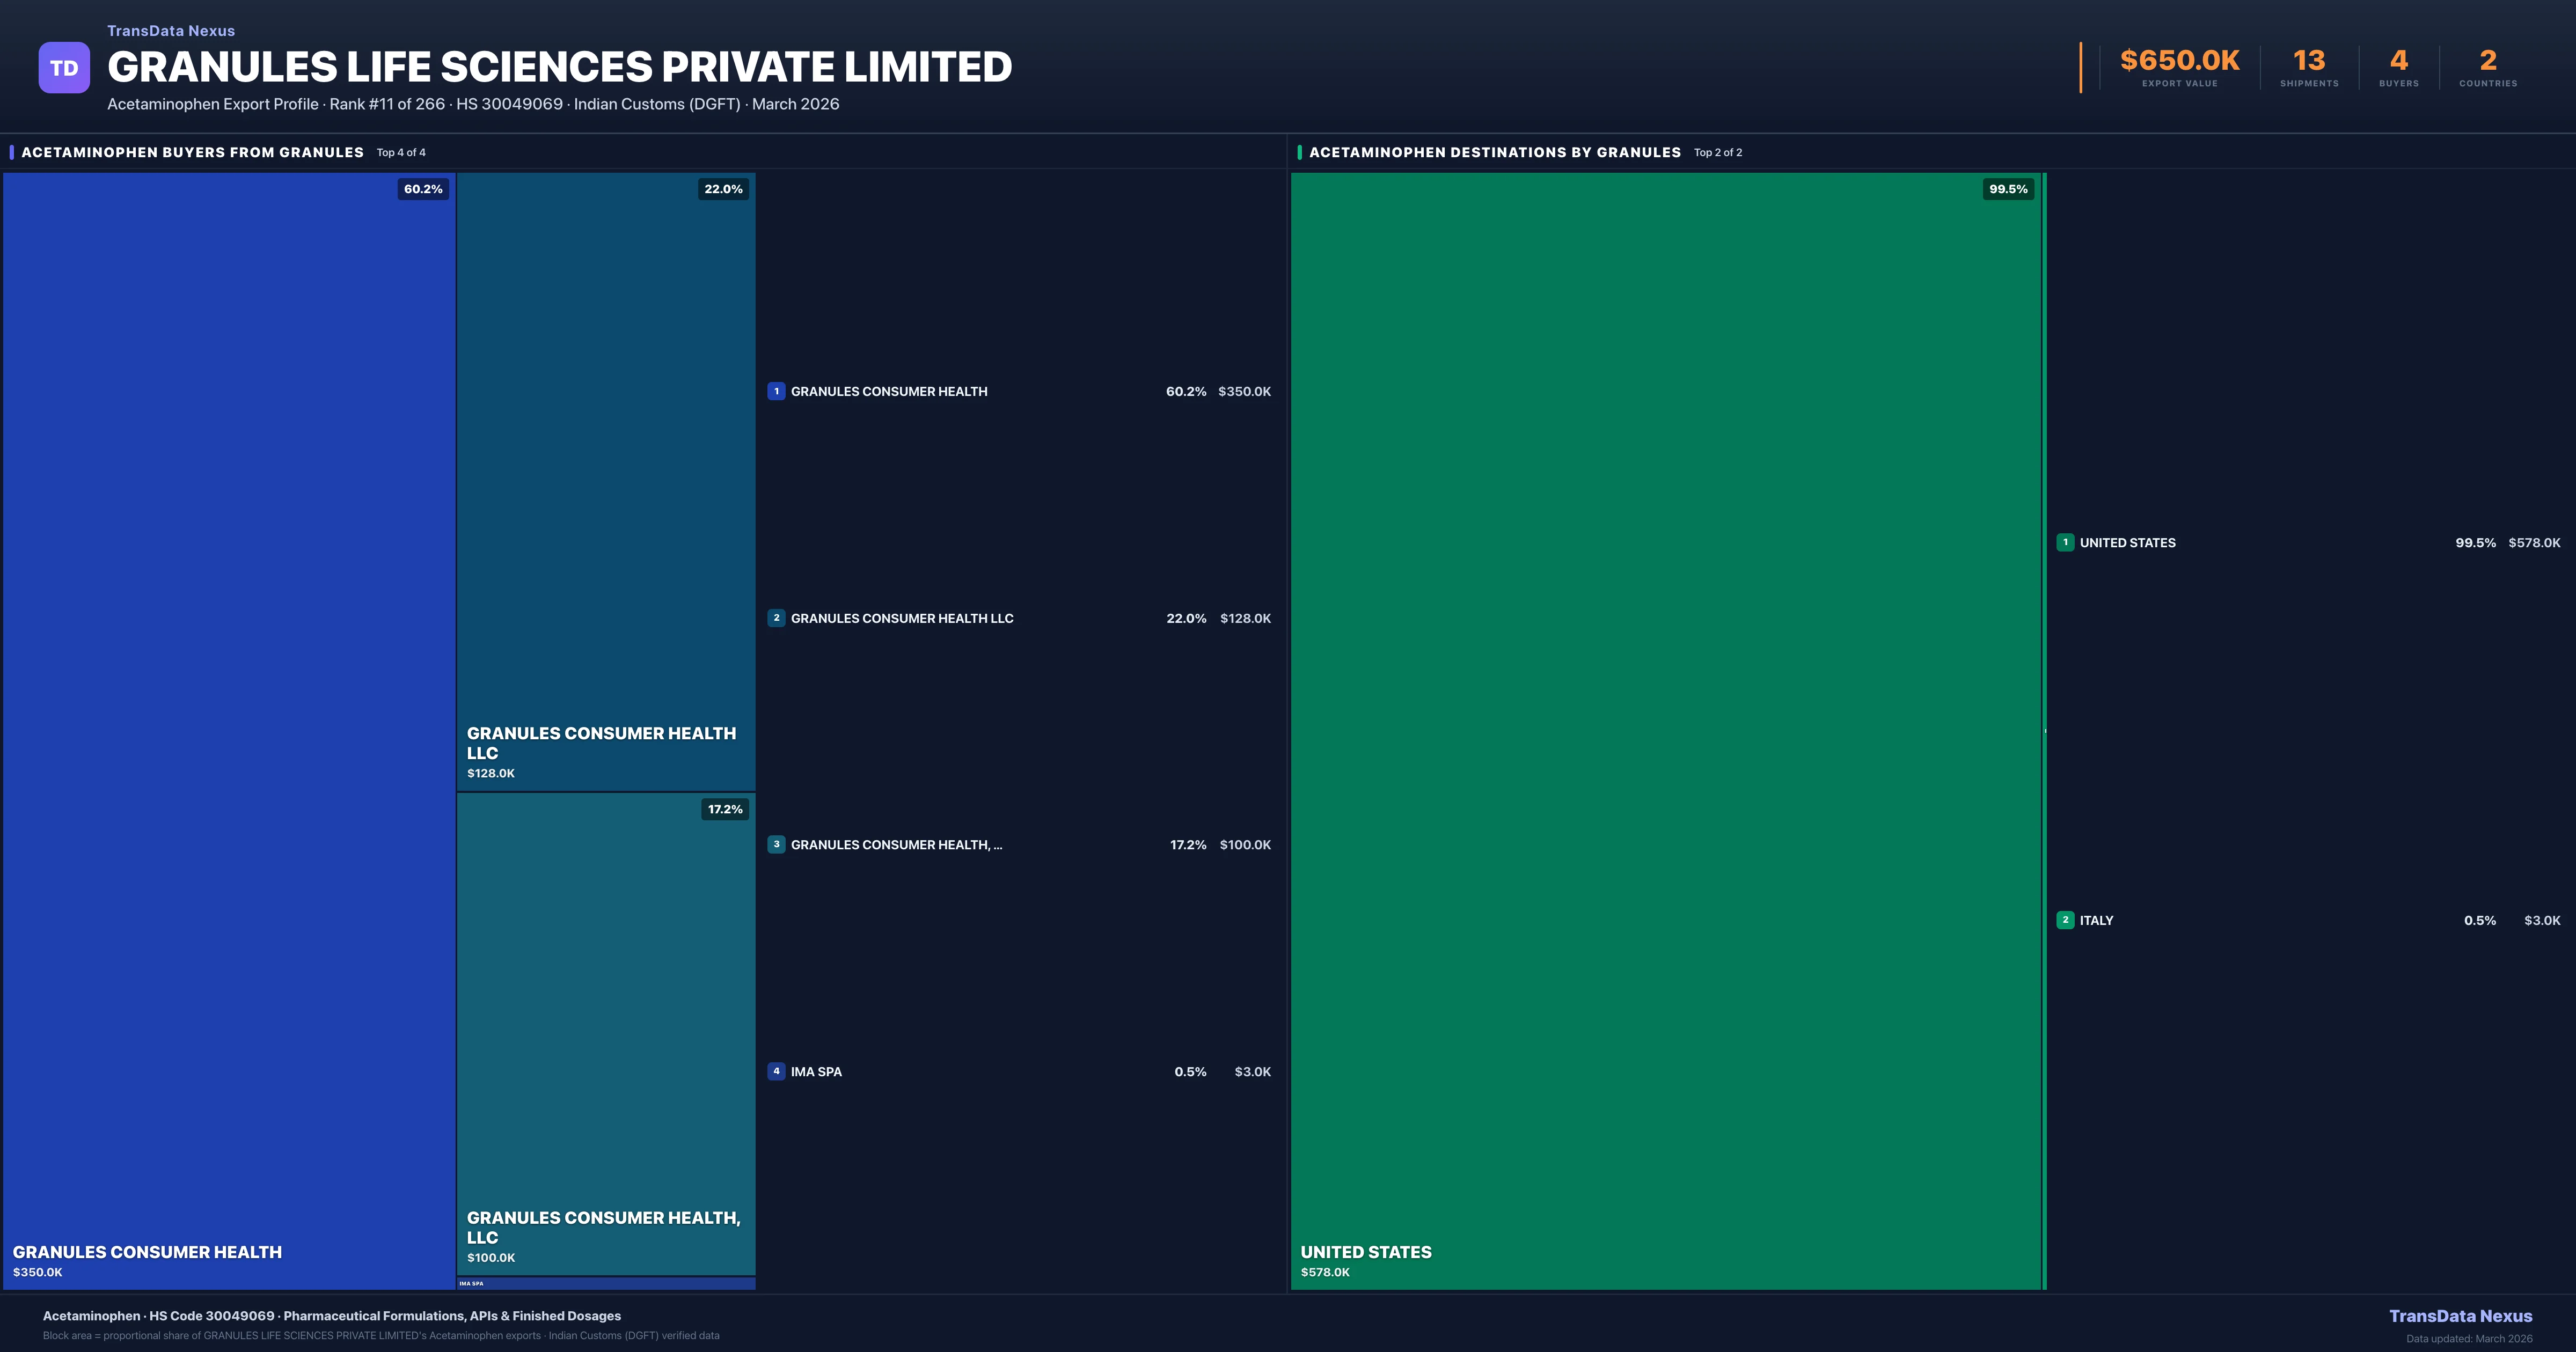Switch to the ACETAMINOPHEN BUYERS FROM GRANULES section
The height and width of the screenshot is (1352, 2576).
coord(193,152)
